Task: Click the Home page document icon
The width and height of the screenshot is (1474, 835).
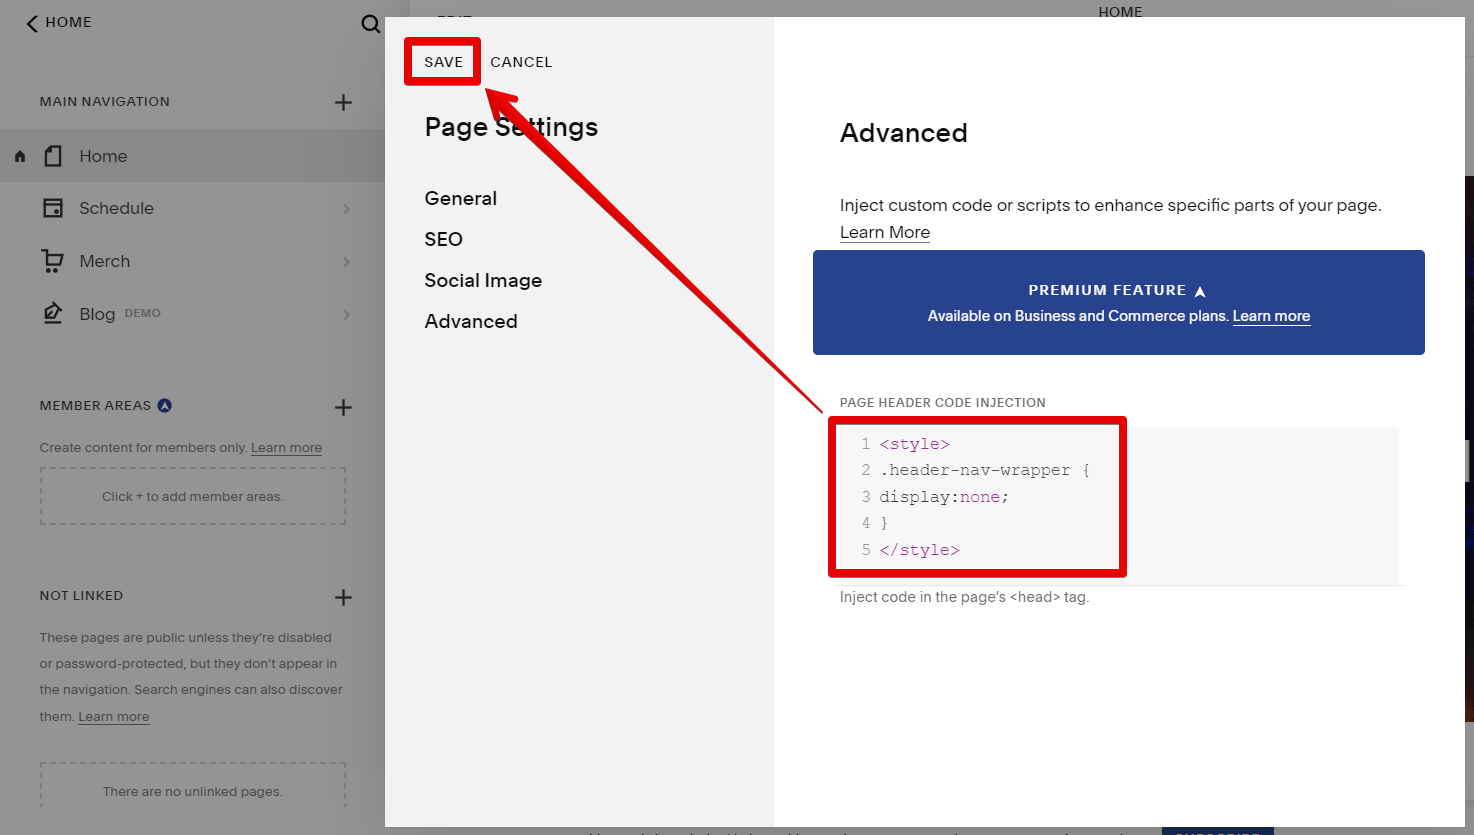Action: 53,156
